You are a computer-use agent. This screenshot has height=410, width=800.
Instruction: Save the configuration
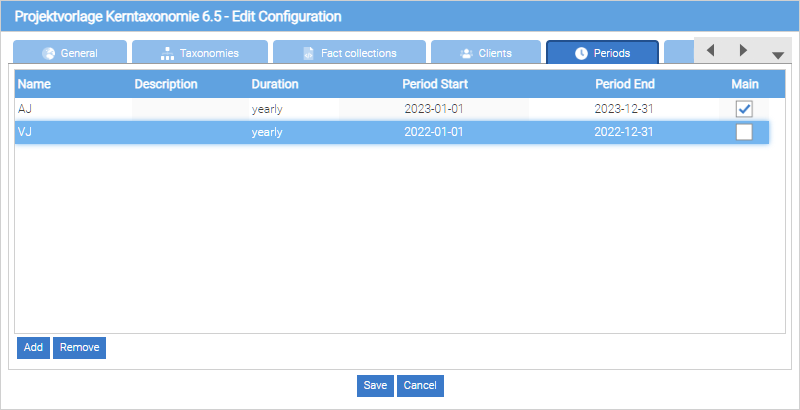375,386
